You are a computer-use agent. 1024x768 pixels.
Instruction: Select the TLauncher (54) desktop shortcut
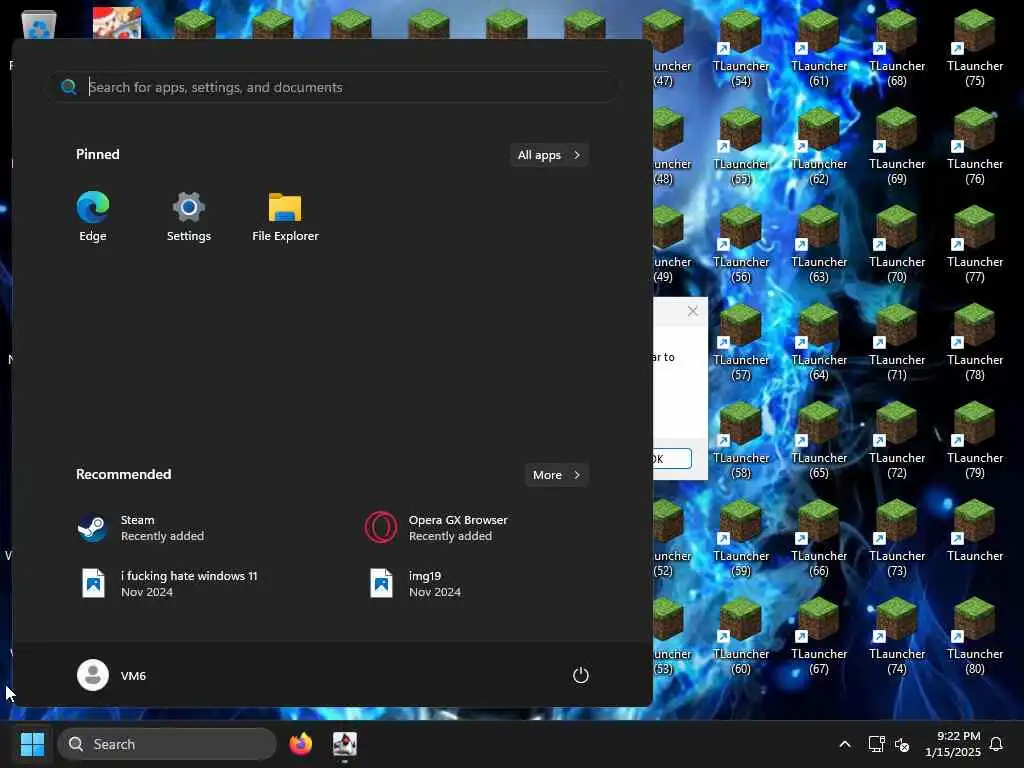point(741,48)
